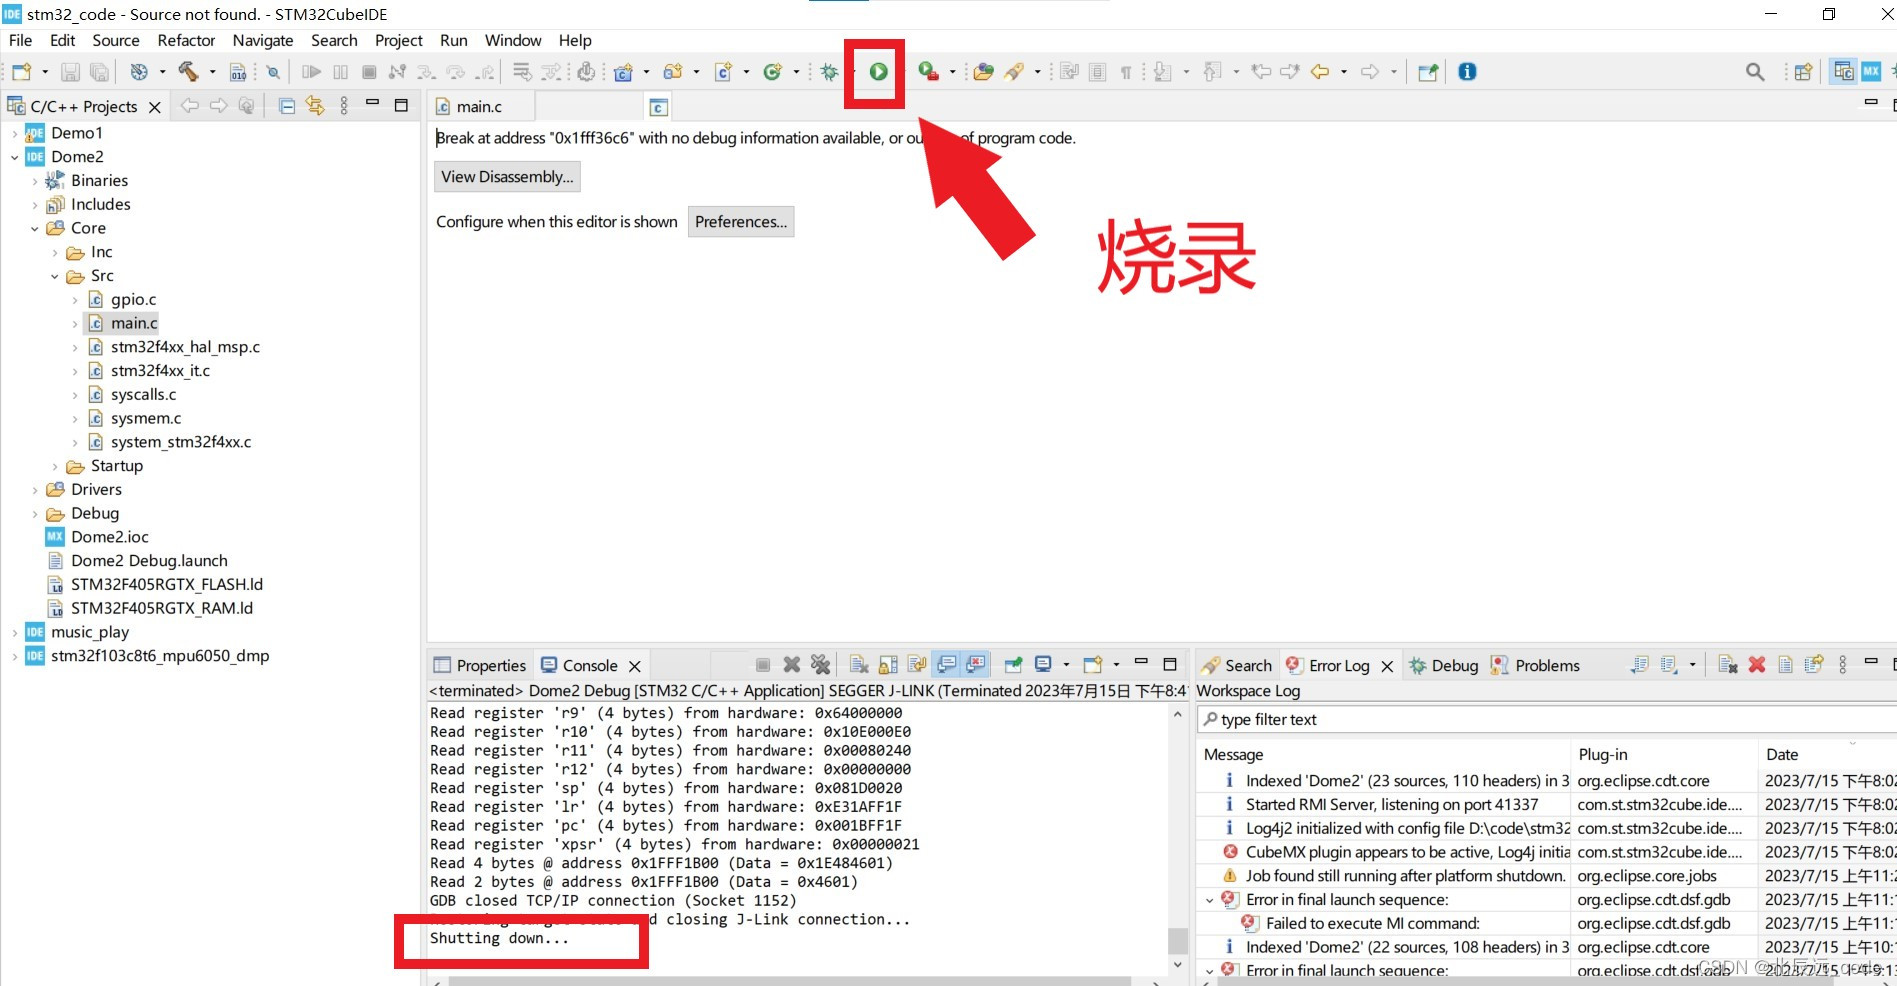
Task: Toggle Word Wrap in Console toolbar
Action: pos(917,665)
